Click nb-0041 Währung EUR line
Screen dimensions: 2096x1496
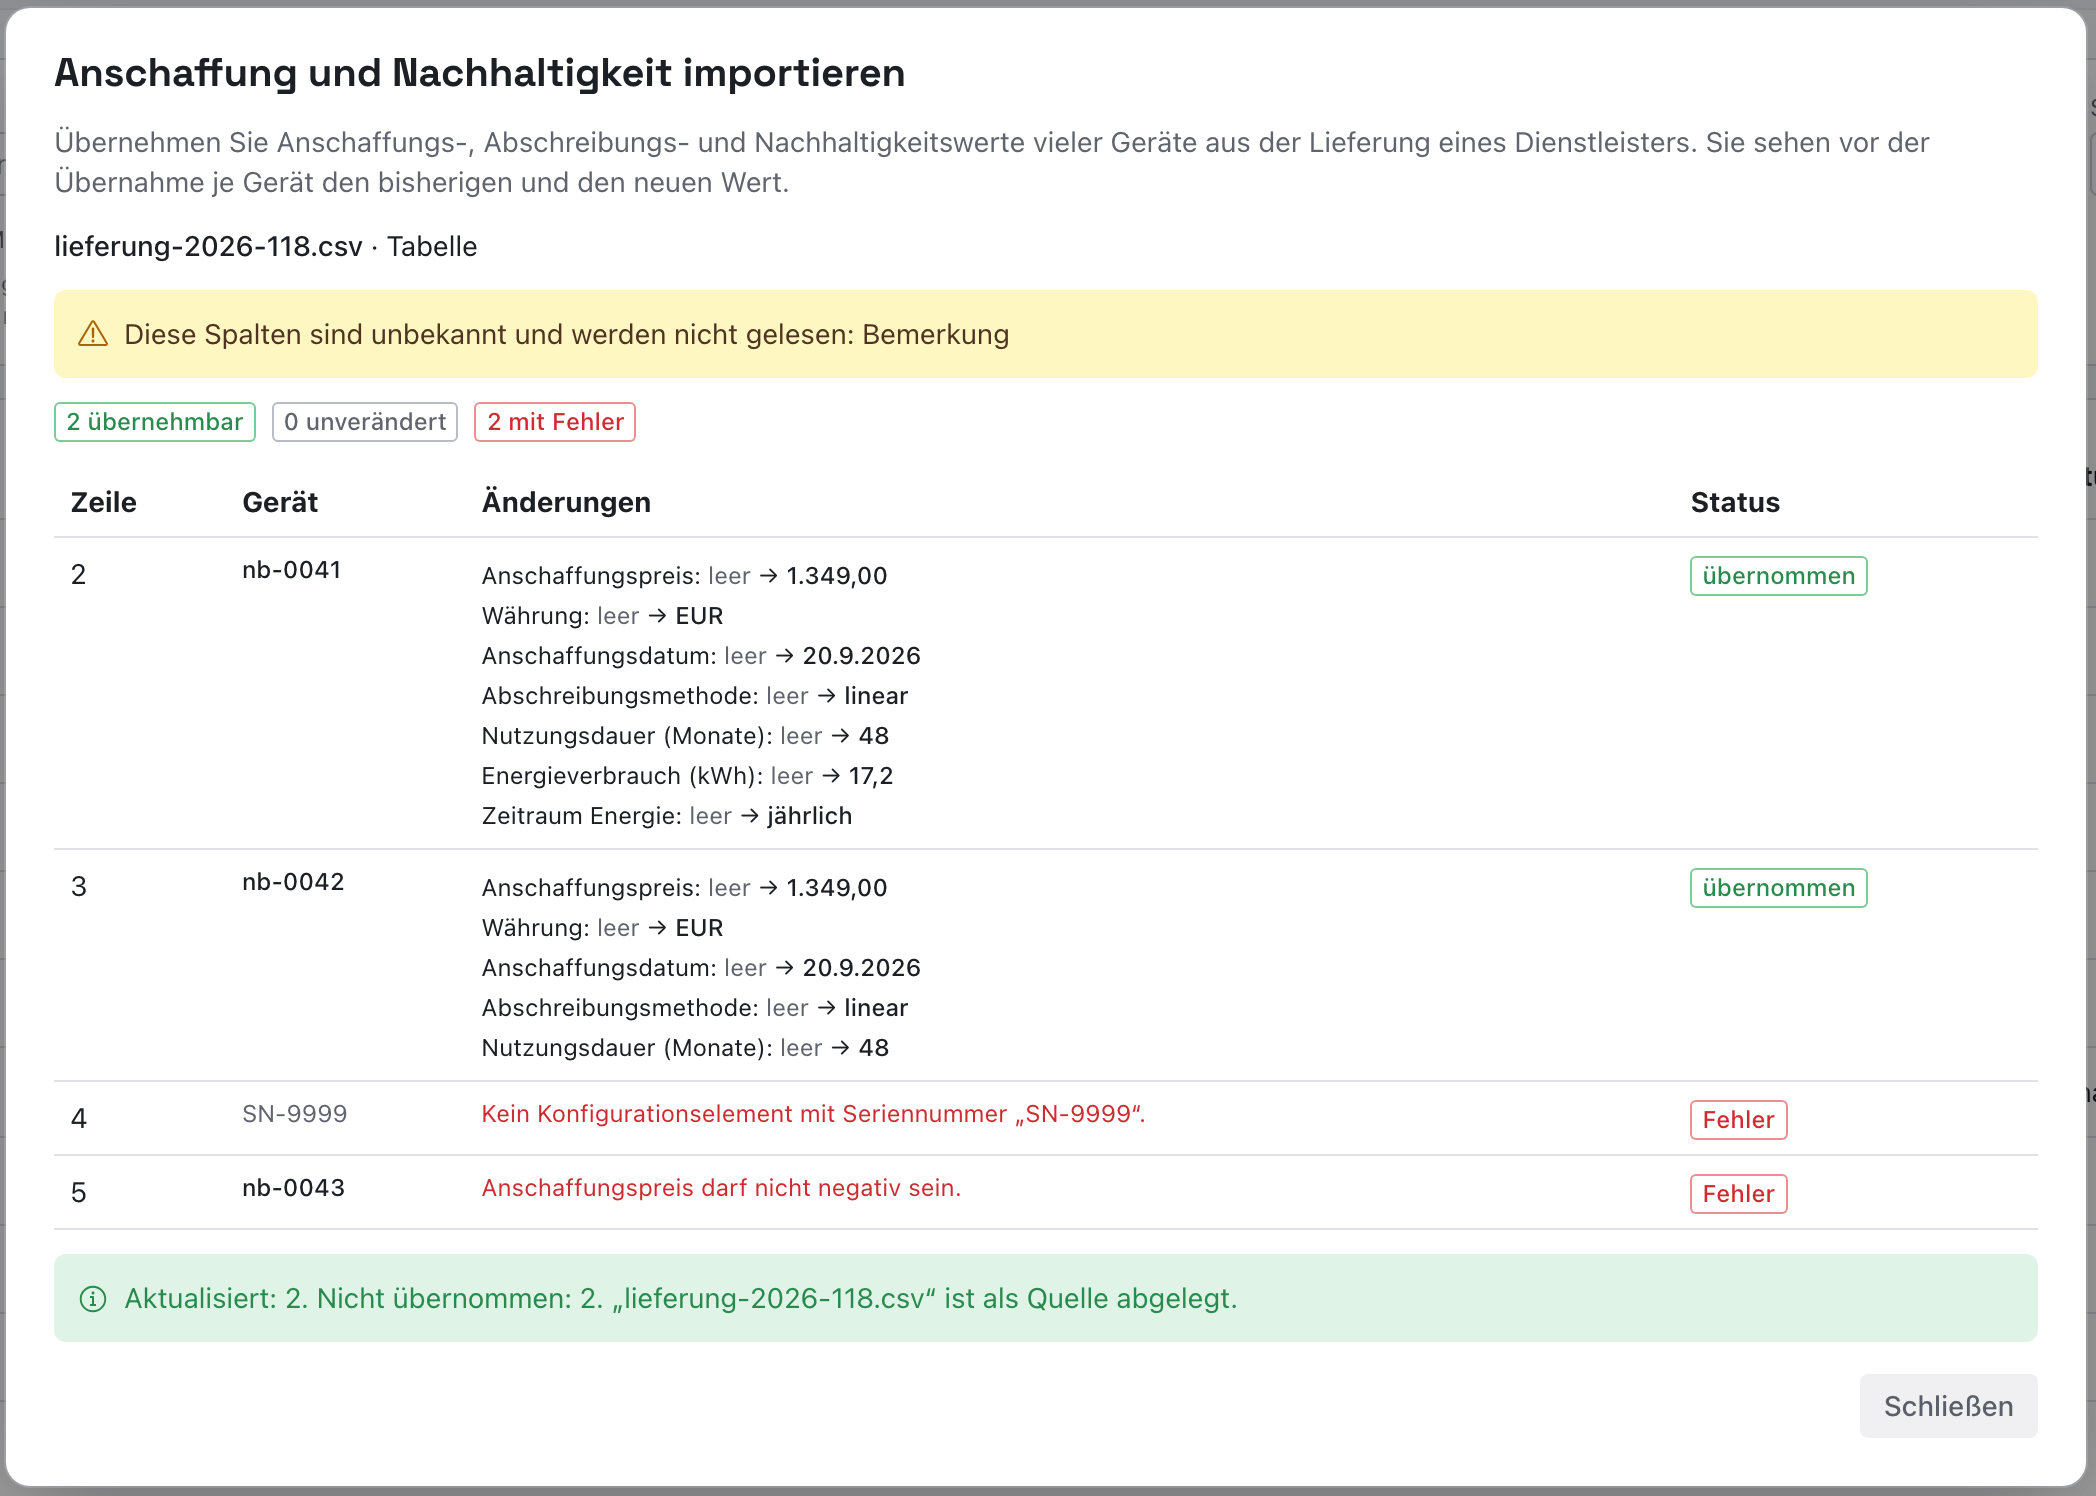coord(602,616)
